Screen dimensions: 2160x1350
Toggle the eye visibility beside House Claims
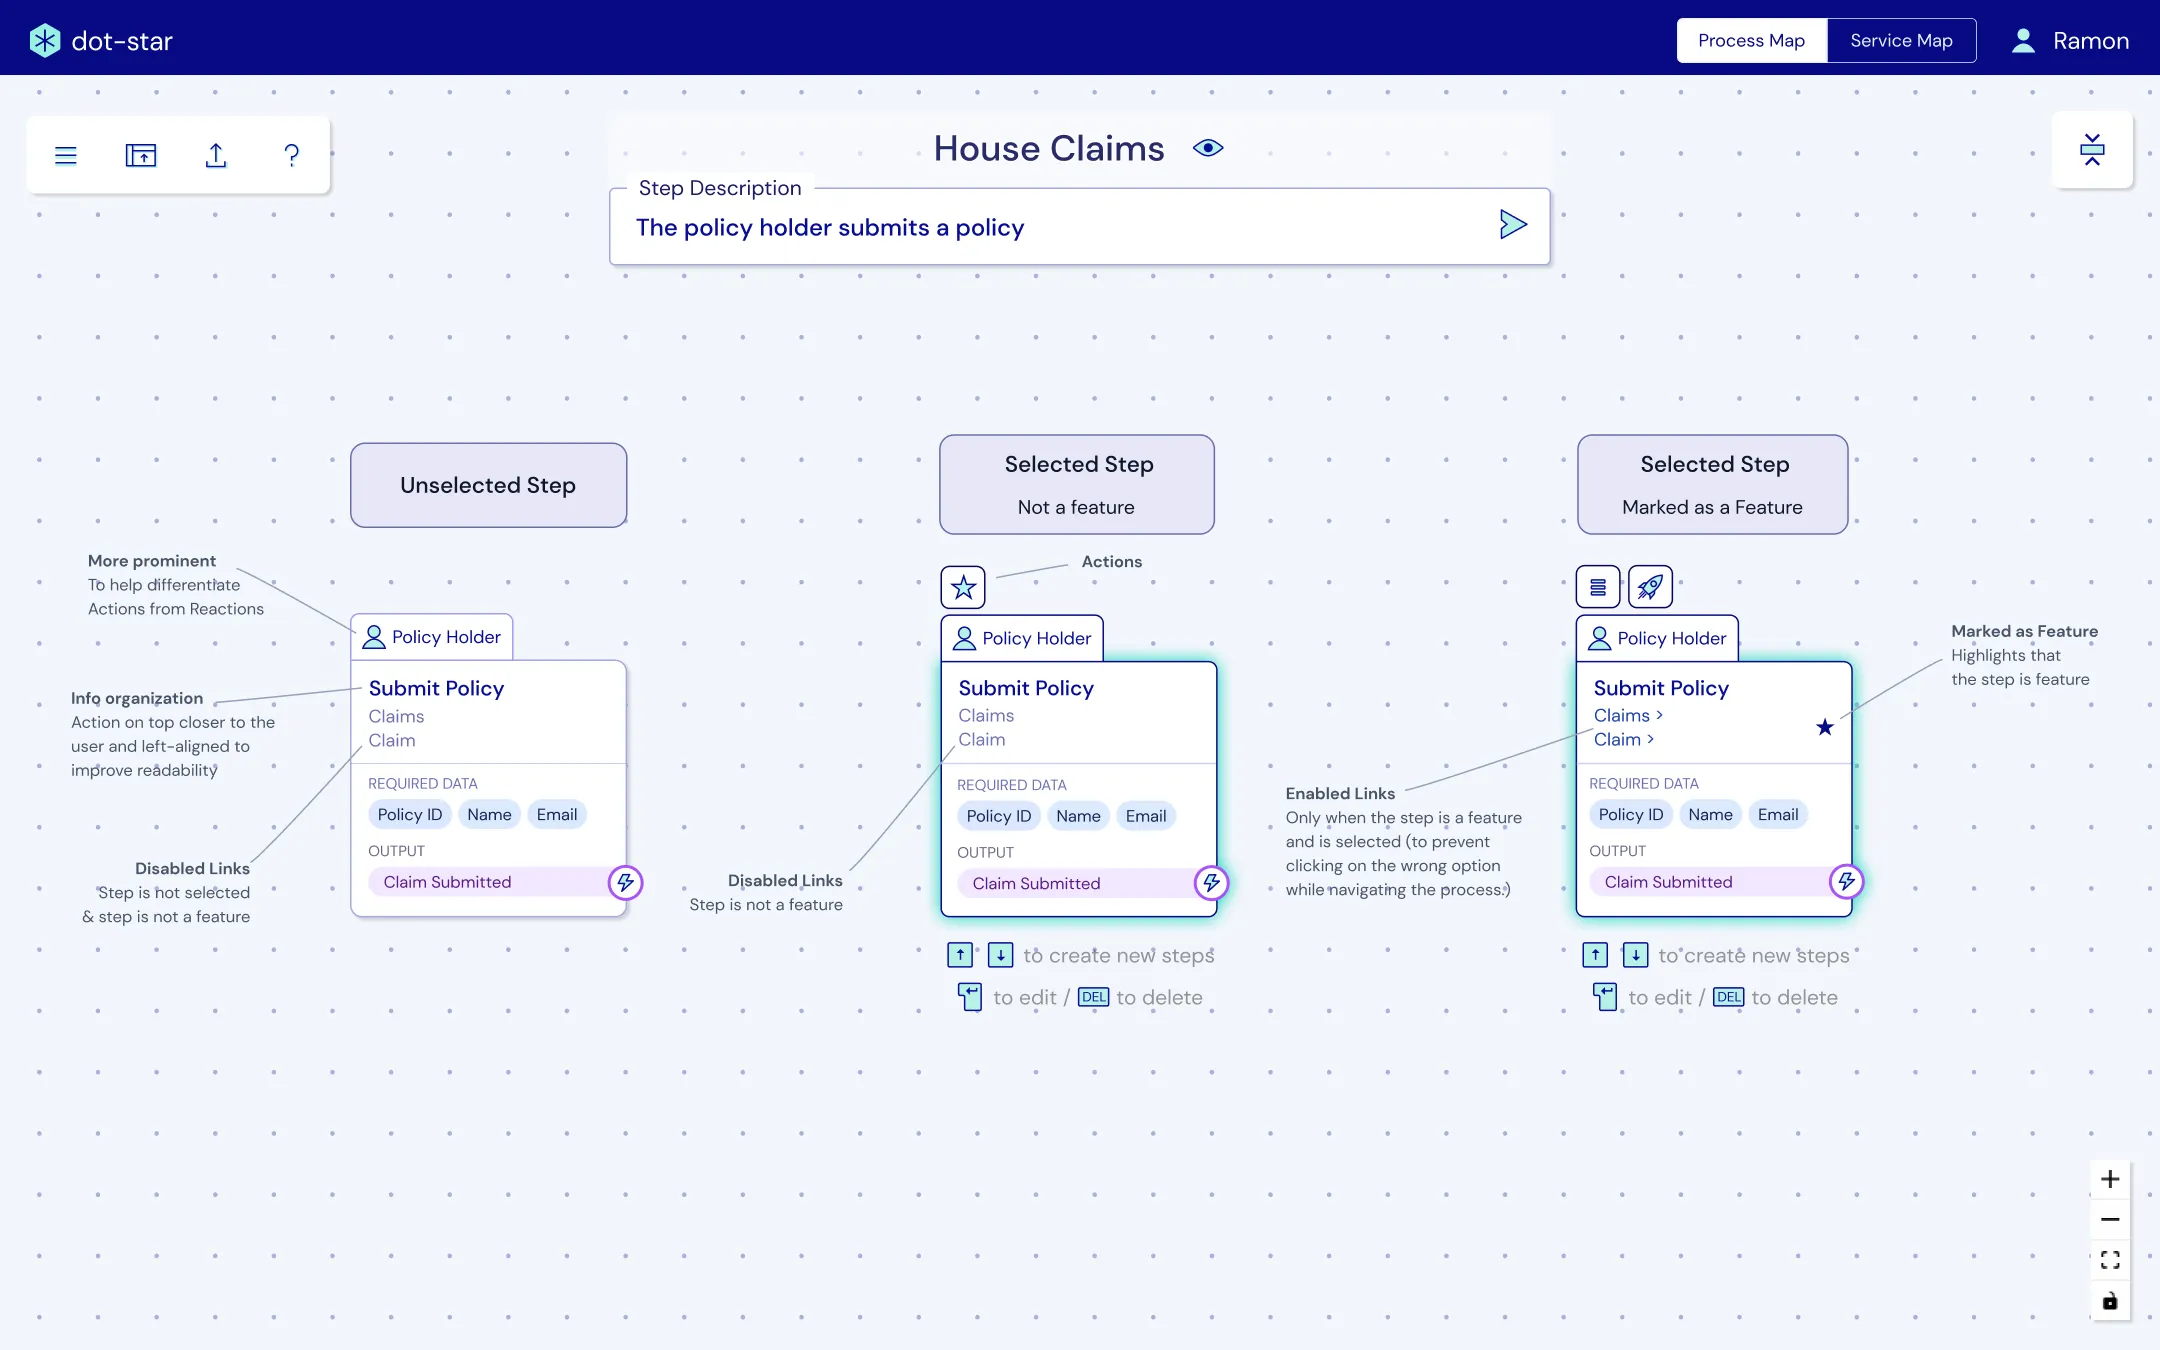click(1208, 148)
